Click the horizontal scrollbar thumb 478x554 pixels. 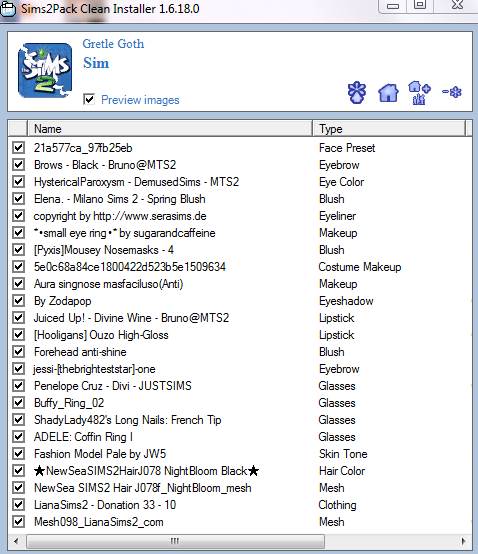175,541
